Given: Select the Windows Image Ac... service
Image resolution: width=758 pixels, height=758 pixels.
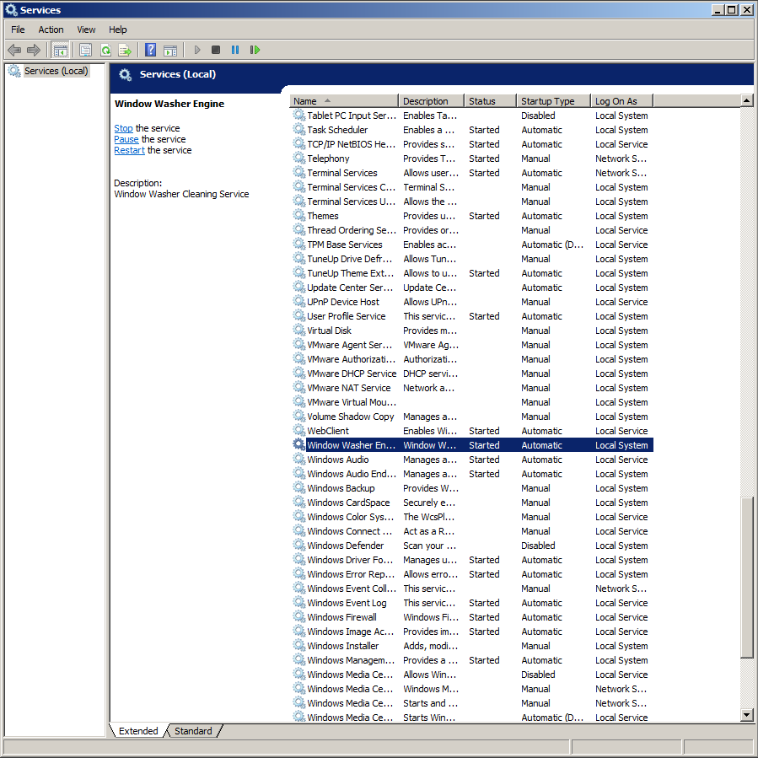Looking at the screenshot, I should point(472,631).
